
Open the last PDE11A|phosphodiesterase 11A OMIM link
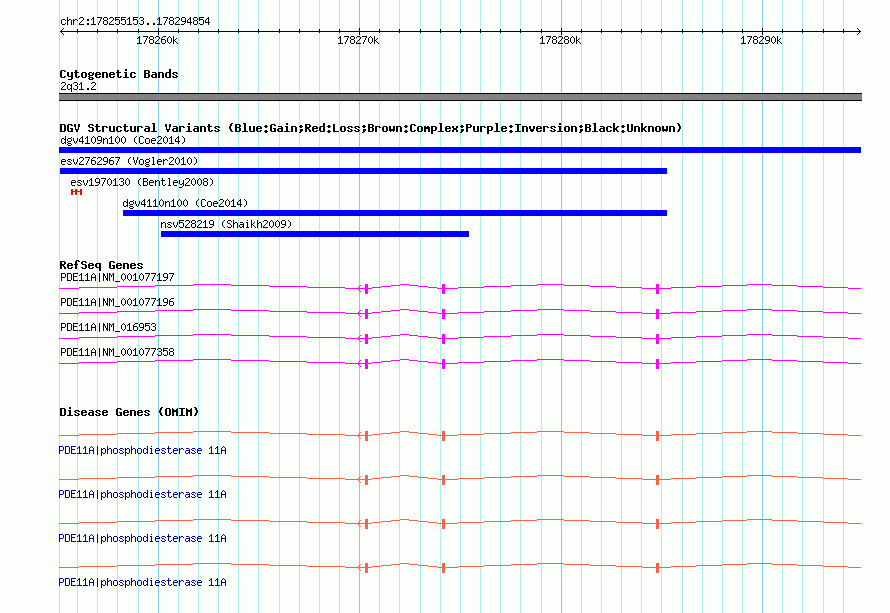coord(142,582)
